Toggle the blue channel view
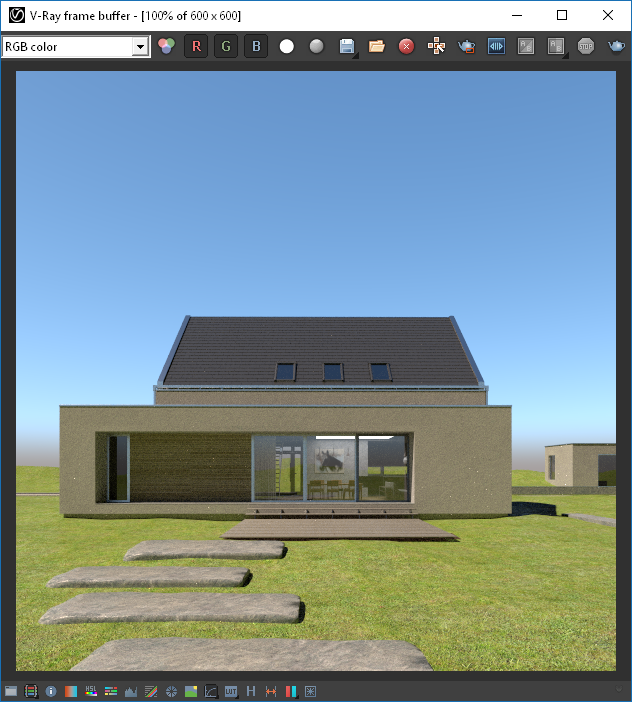 point(256,46)
